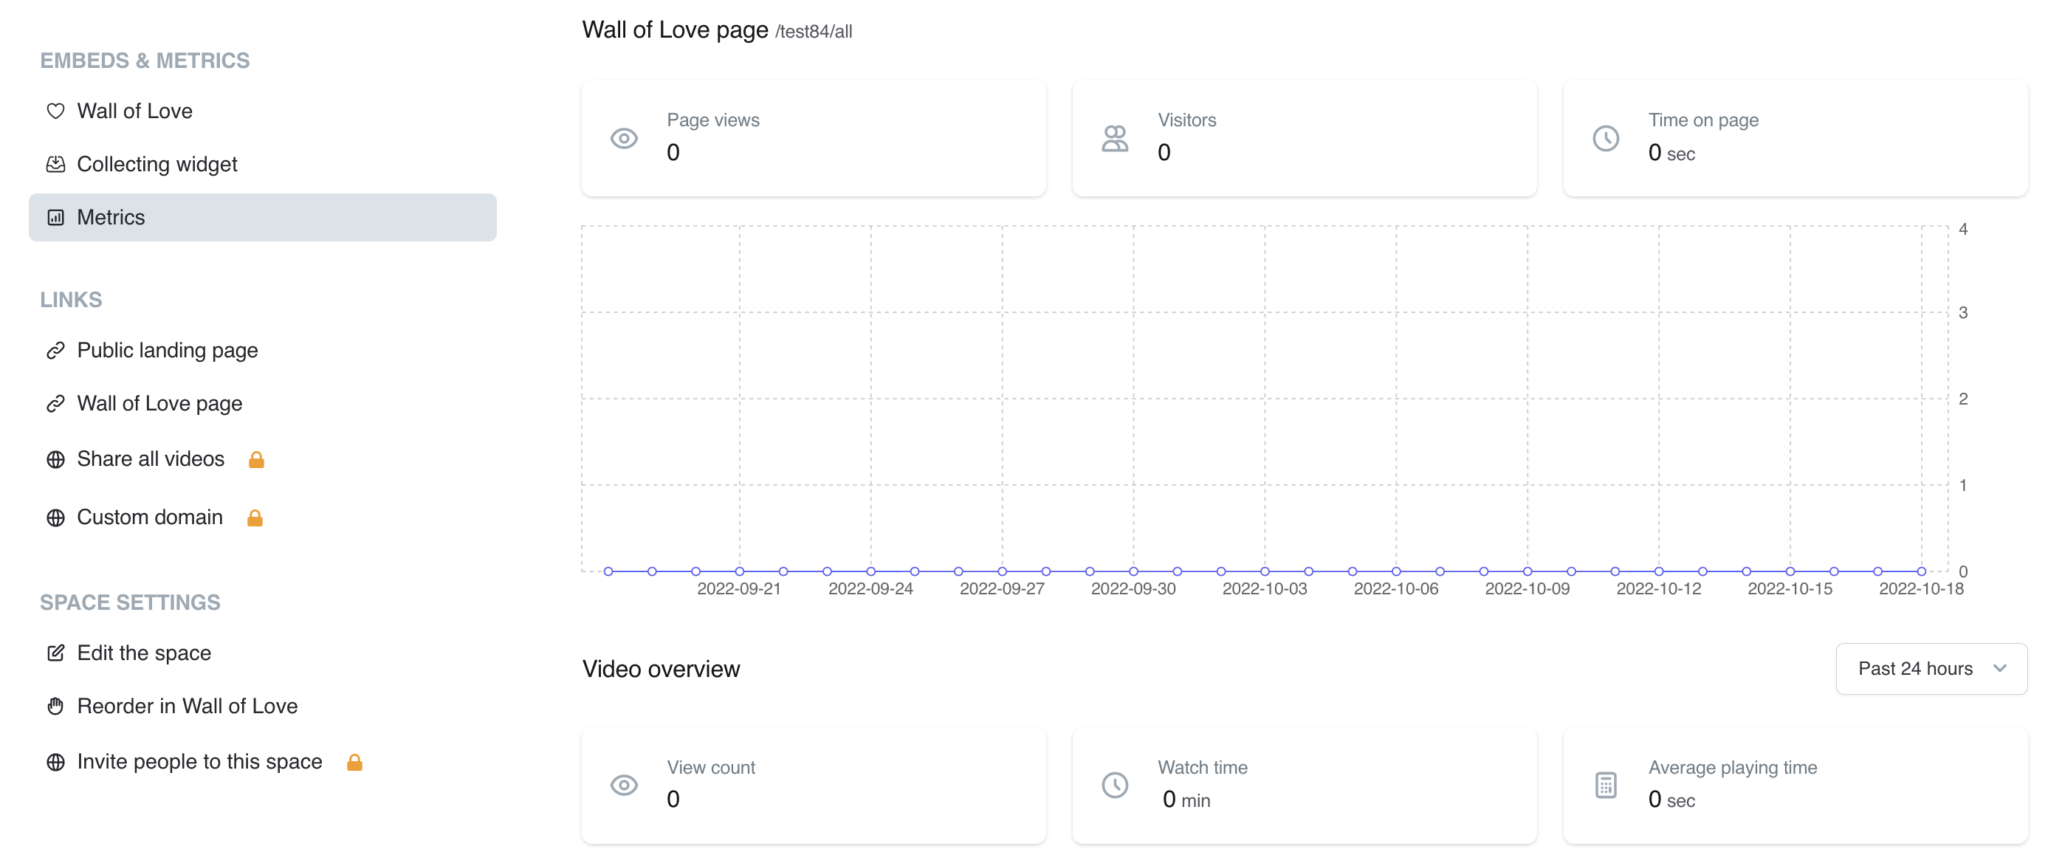The width and height of the screenshot is (2048, 852).
Task: Click the 2022-10-12 date label
Action: [1659, 589]
